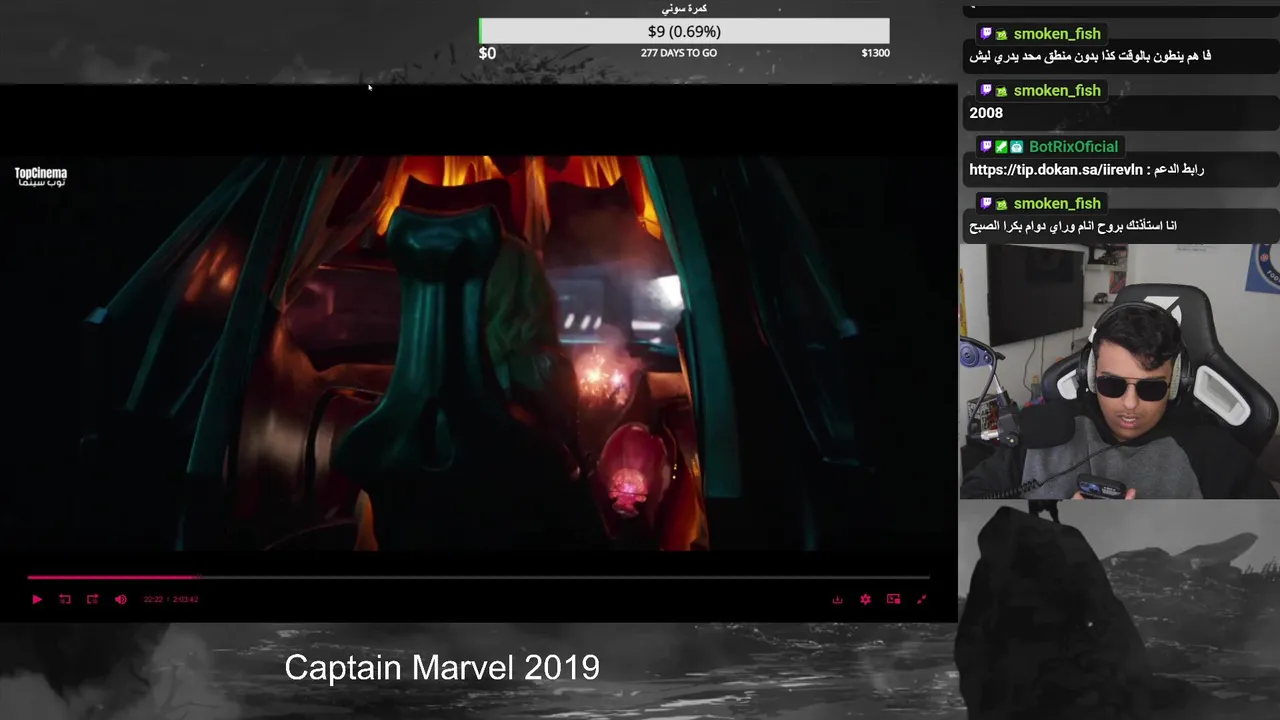Click the $1300 goal amount
Image resolution: width=1280 pixels, height=720 pixels.
click(x=875, y=53)
